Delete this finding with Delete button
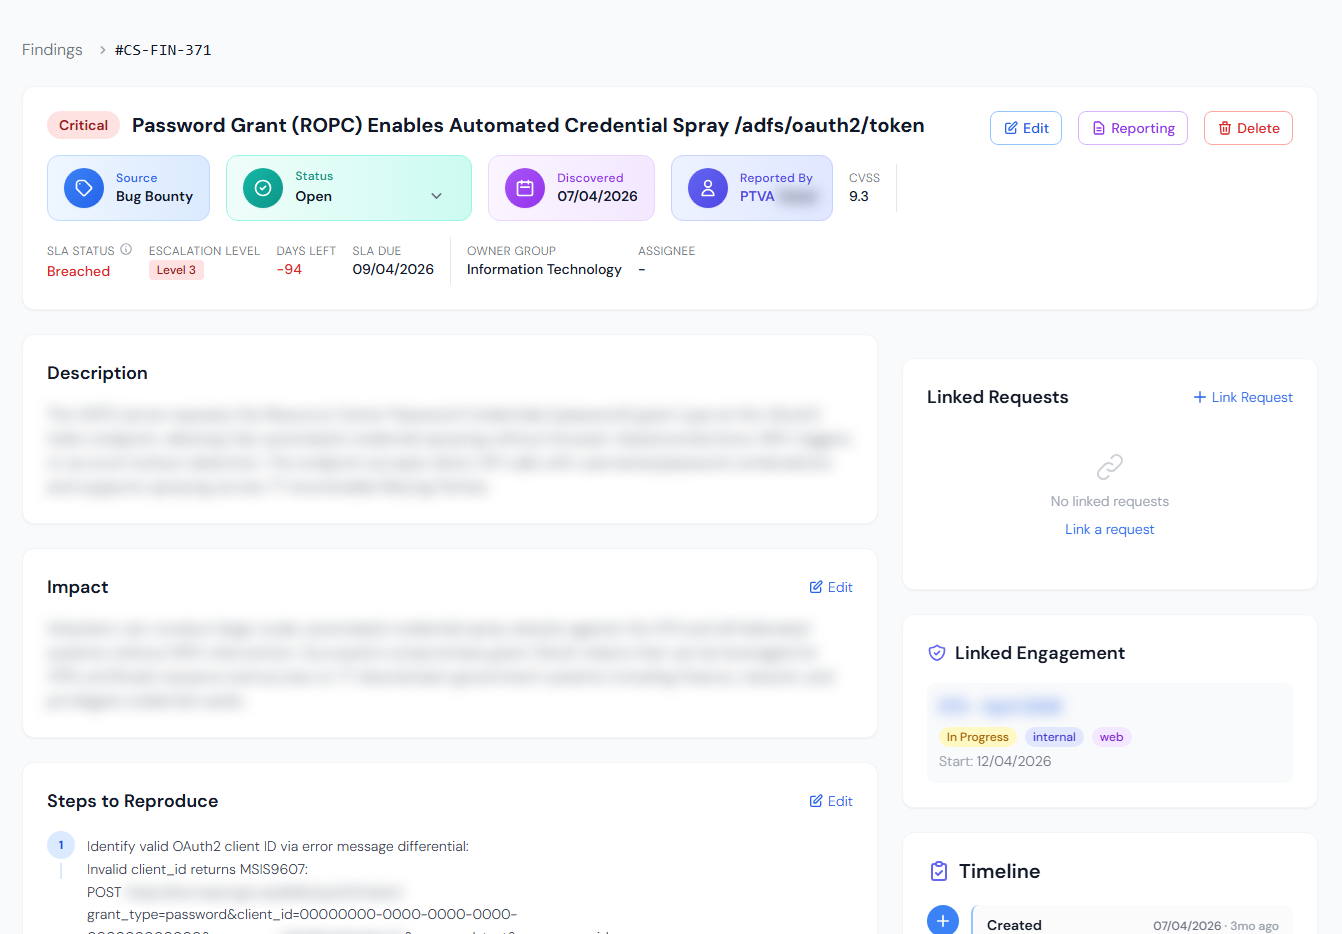1342x934 pixels. (1248, 128)
